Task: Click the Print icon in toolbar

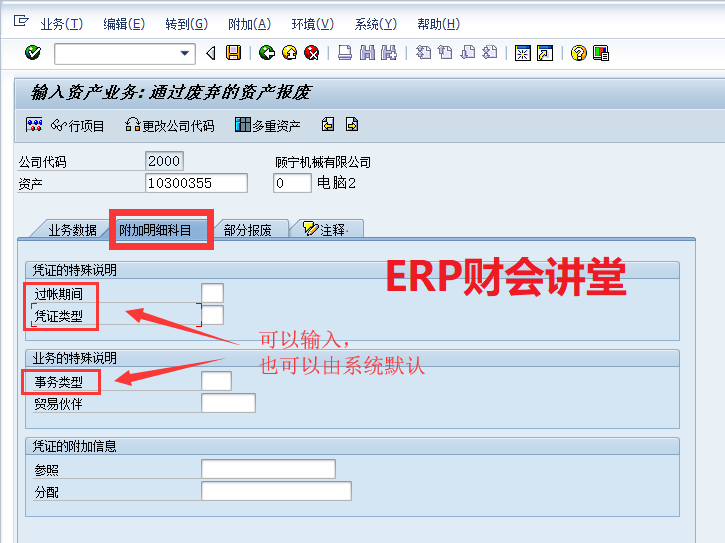Action: pyautogui.click(x=344, y=53)
